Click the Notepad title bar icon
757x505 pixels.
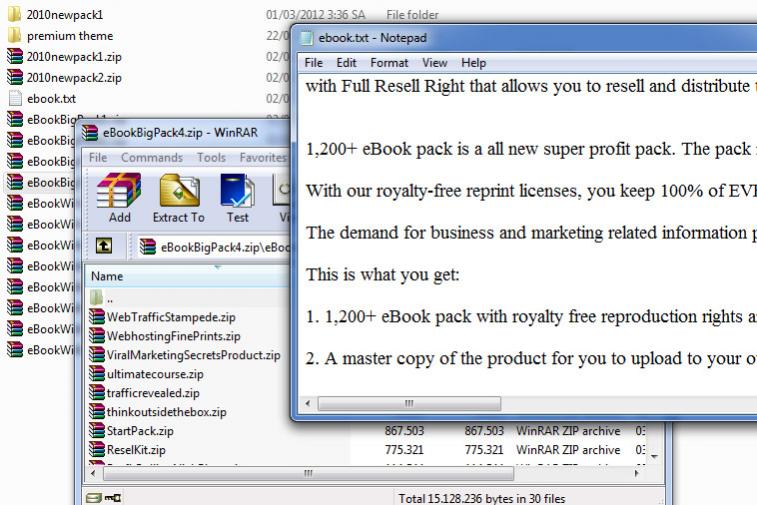point(306,38)
